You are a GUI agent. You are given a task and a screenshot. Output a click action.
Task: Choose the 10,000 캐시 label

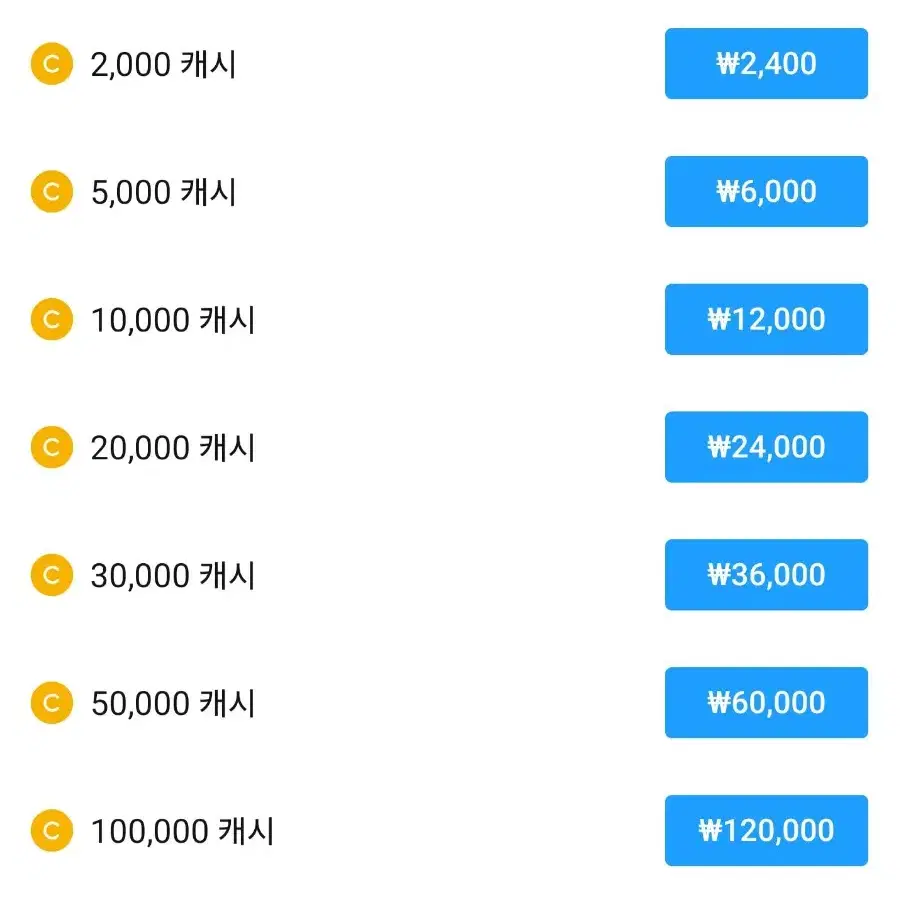click(x=173, y=320)
